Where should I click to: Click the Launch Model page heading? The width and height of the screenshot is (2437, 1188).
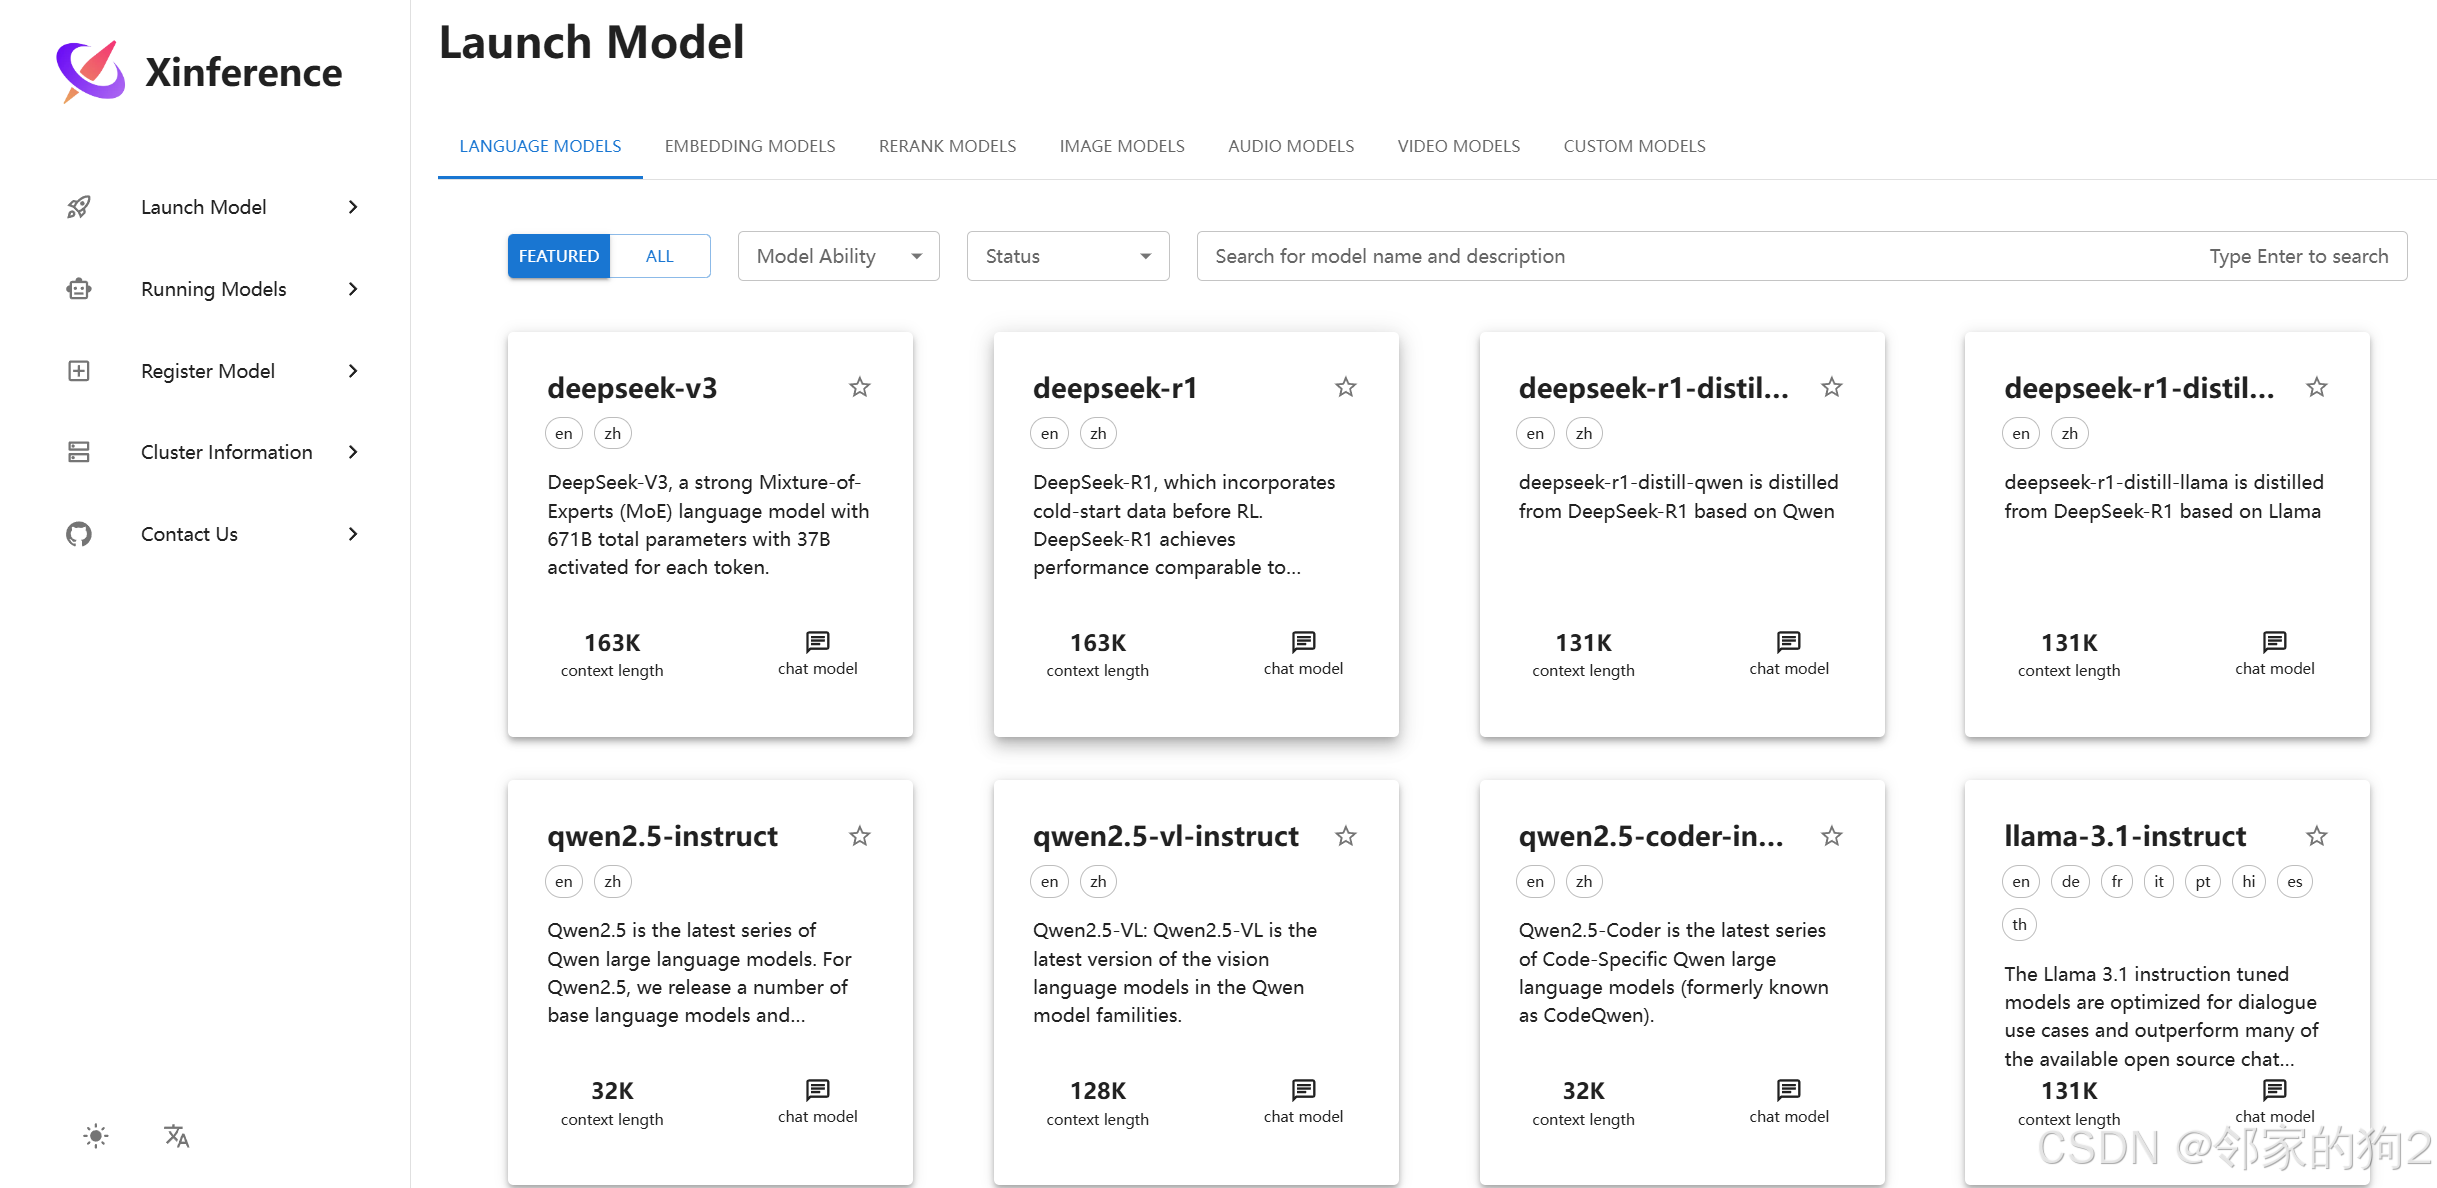tap(592, 43)
